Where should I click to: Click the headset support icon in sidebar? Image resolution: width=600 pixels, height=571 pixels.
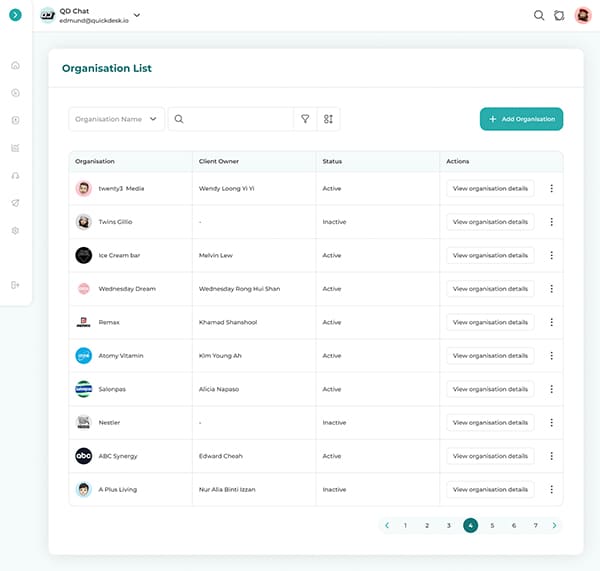[x=15, y=176]
